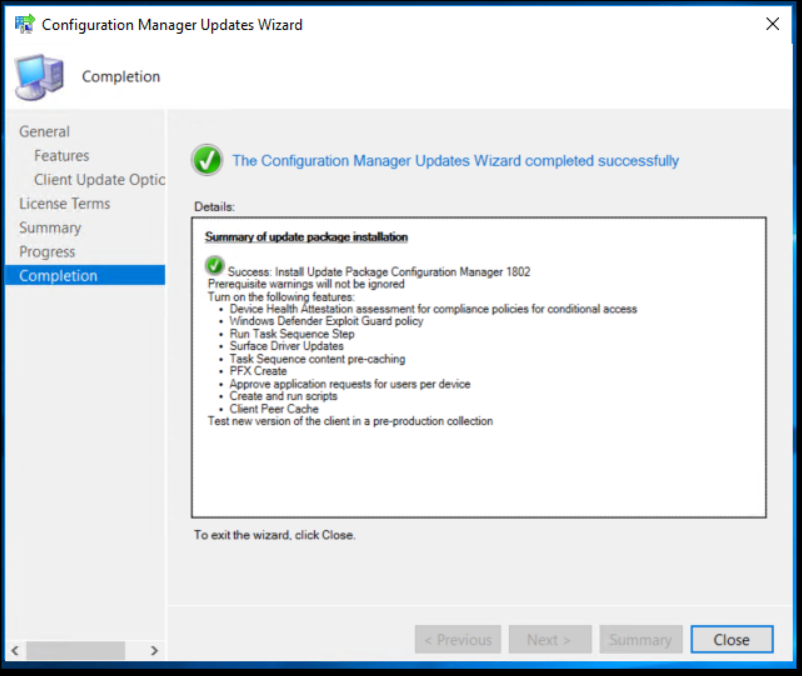This screenshot has height=676, width=802.
Task: Click 'Windows Defender Exploit Guard policy' bullet
Action: (326, 321)
